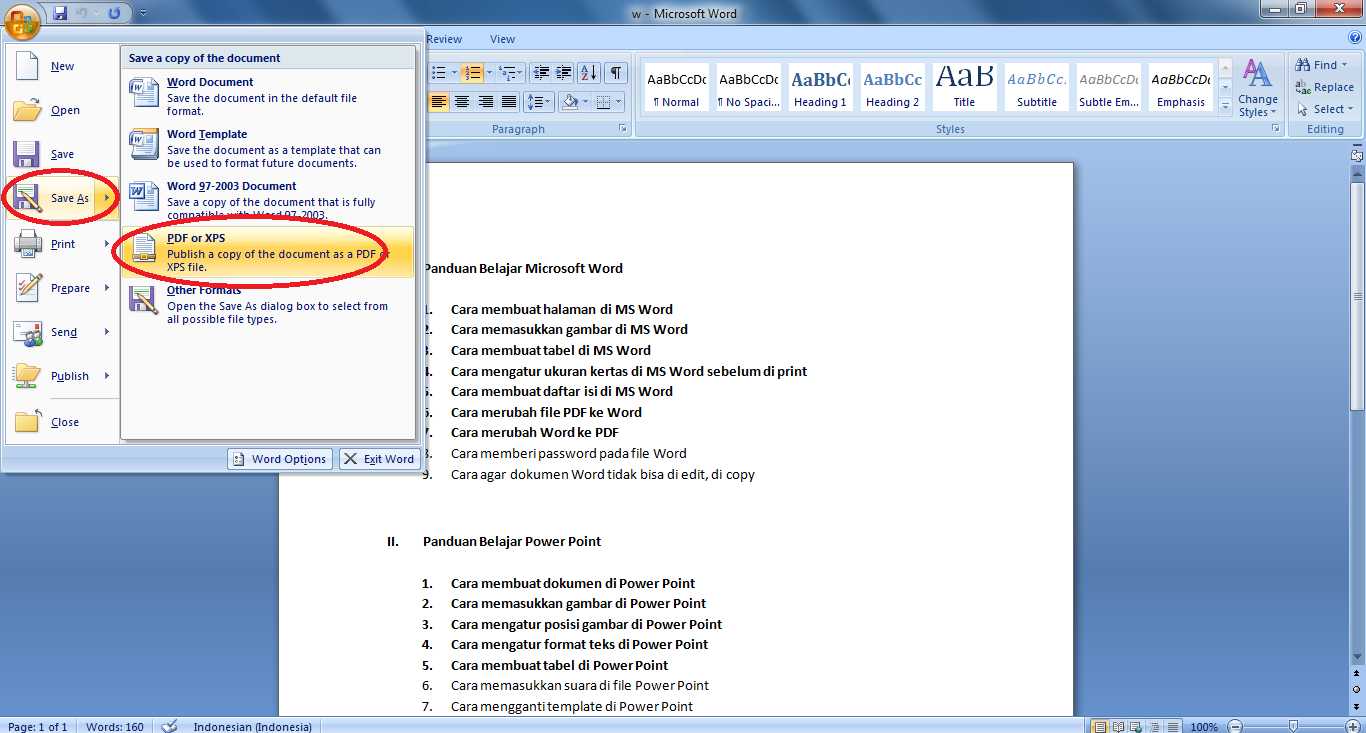The width and height of the screenshot is (1366, 733).
Task: Open the line spacing options
Action: [539, 101]
